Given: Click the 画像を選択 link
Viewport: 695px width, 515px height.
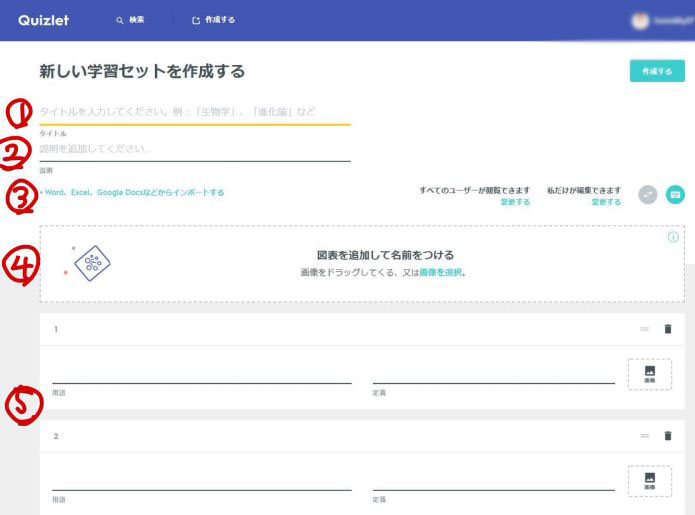Looking at the screenshot, I should [x=441, y=271].
